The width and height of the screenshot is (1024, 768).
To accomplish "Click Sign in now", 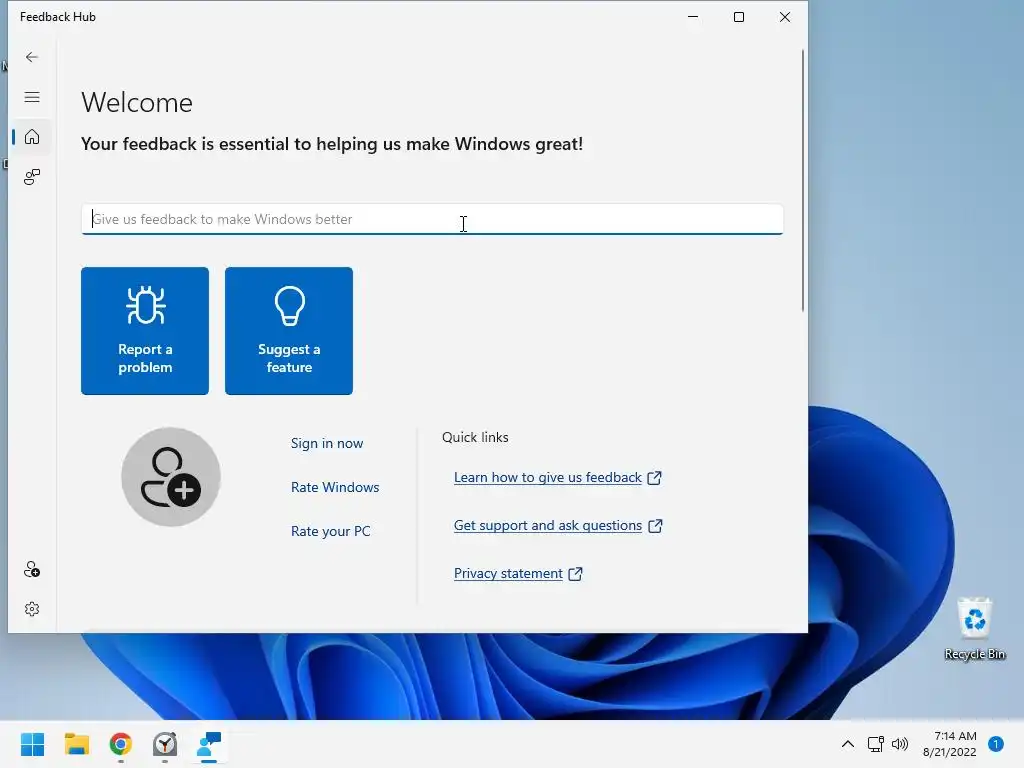I will (x=327, y=443).
